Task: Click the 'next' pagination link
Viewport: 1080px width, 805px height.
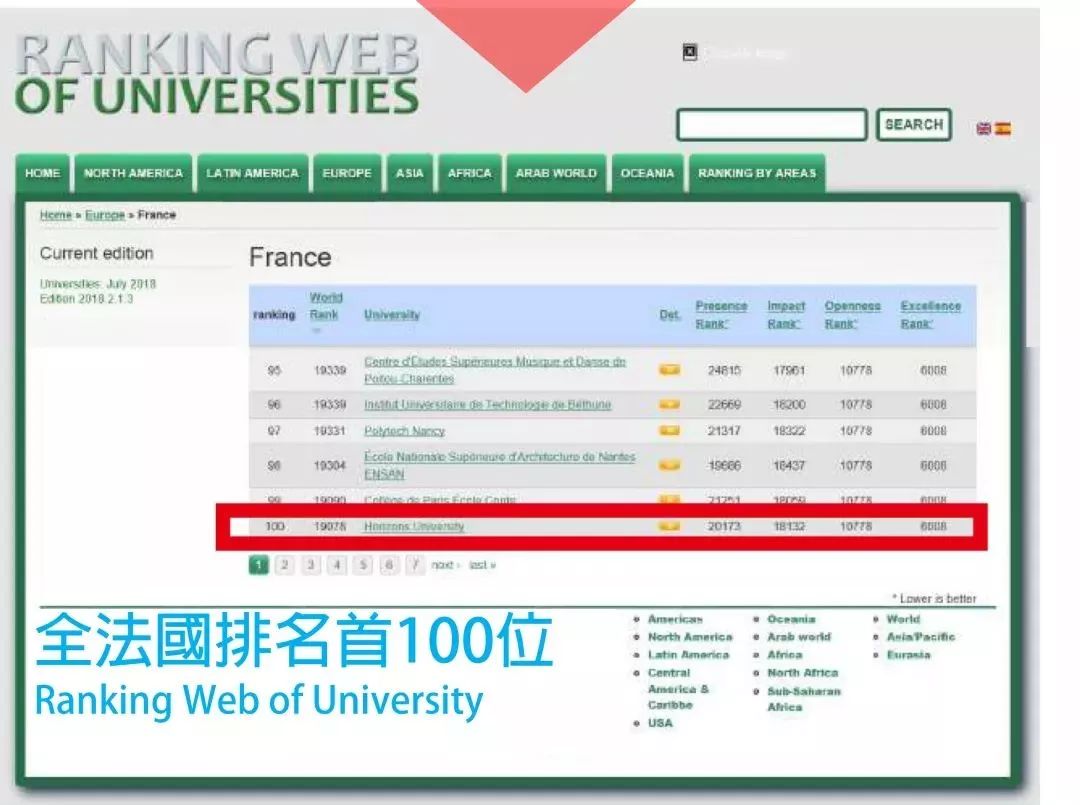Action: [445, 565]
